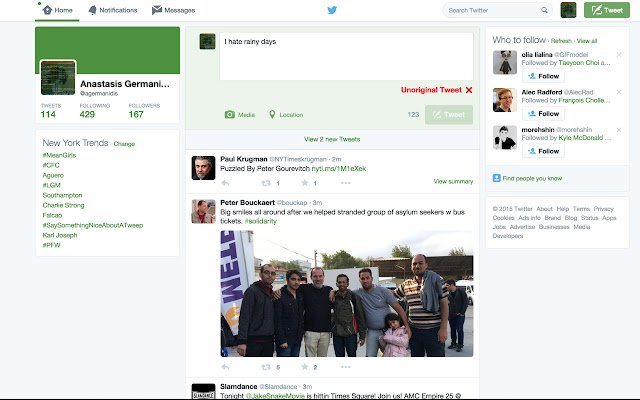Click the search magnifier icon
640x400 pixels.
click(544, 10)
